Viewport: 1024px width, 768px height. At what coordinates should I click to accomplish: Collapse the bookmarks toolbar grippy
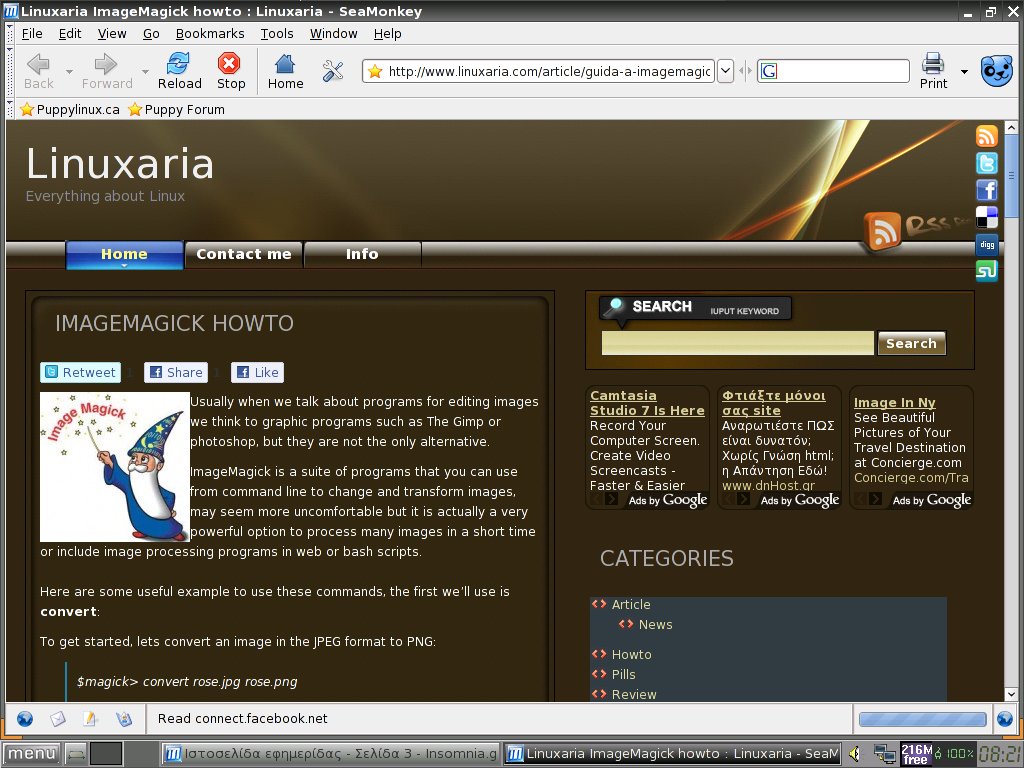click(9, 109)
